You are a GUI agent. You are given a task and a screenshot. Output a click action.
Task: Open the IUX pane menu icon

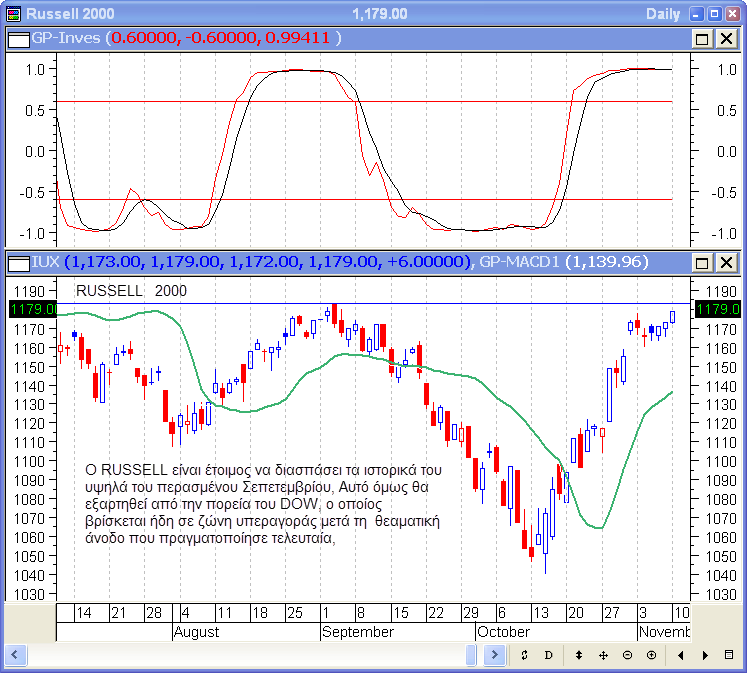[x=18, y=262]
